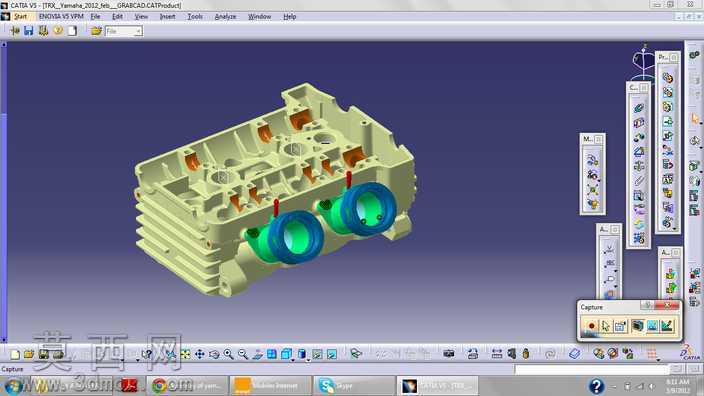Click the Open folder icon in bottom toolbar

tap(29, 354)
